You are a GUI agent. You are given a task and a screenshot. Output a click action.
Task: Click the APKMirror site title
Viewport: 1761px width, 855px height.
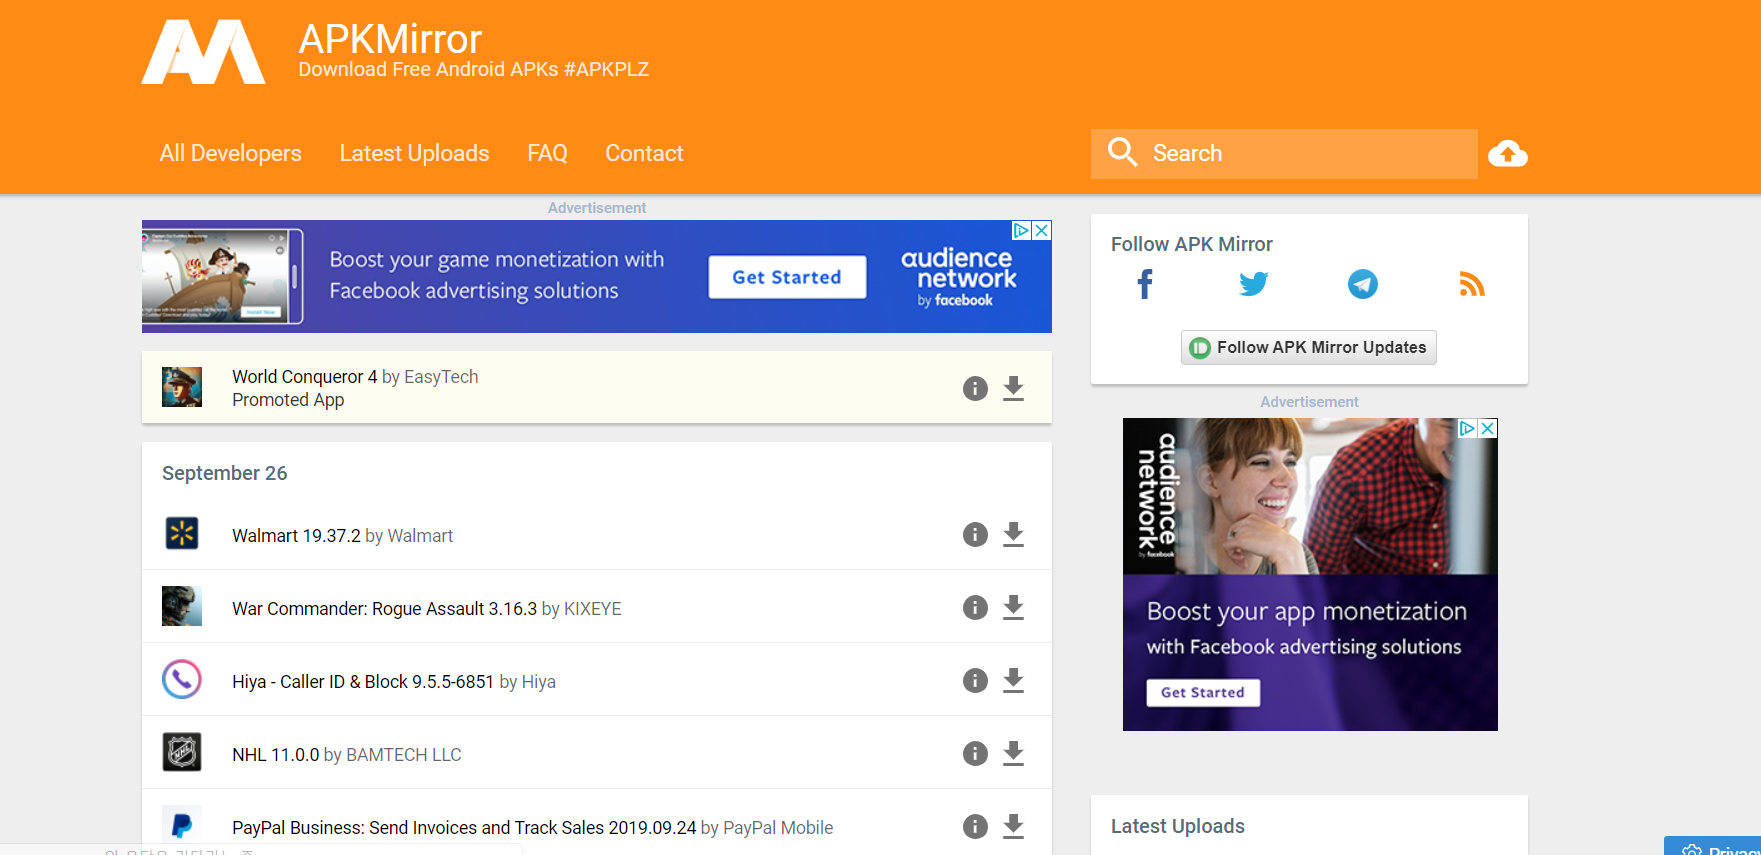click(x=390, y=39)
